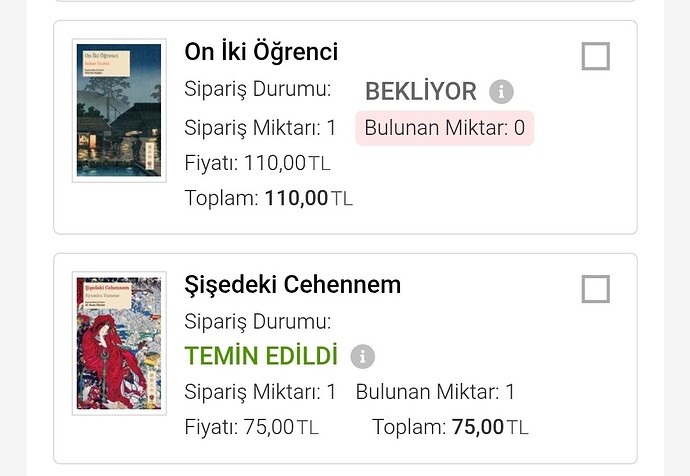Click Bulunan Miktar: 1 for Şişedeki Cehennem
The width and height of the screenshot is (690, 476).
[435, 392]
